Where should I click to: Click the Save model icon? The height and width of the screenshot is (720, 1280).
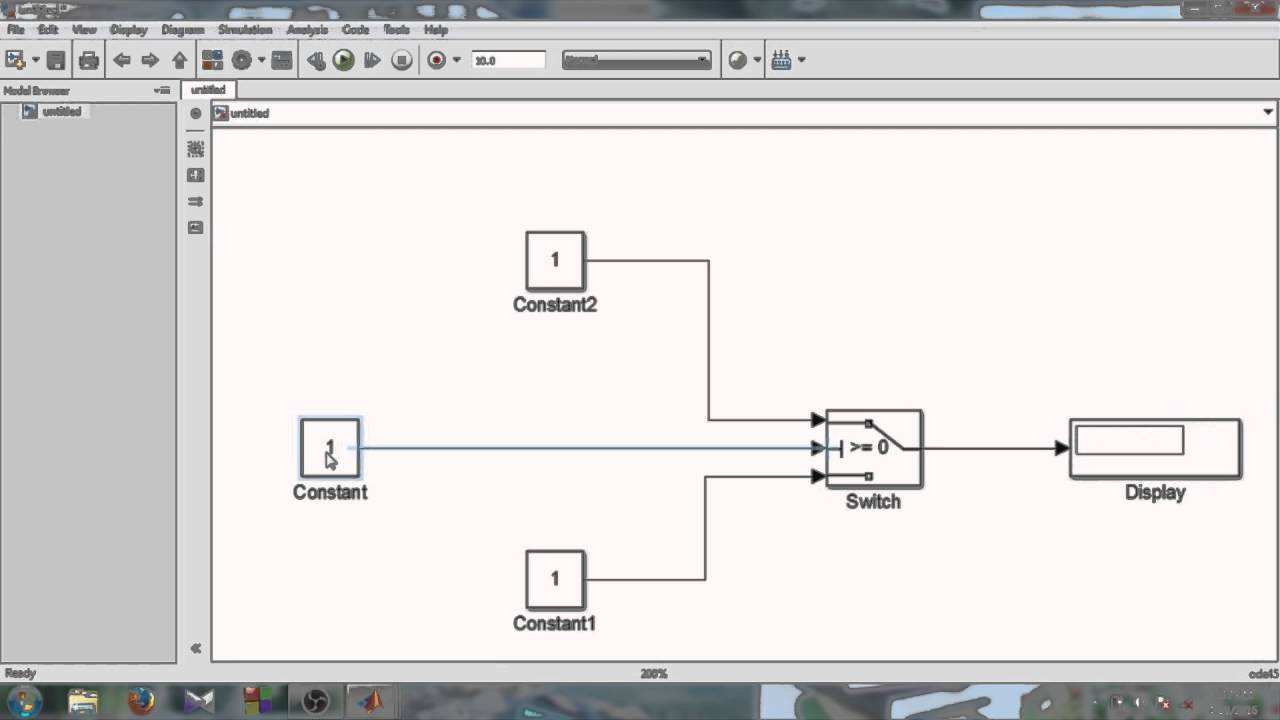tap(56, 60)
